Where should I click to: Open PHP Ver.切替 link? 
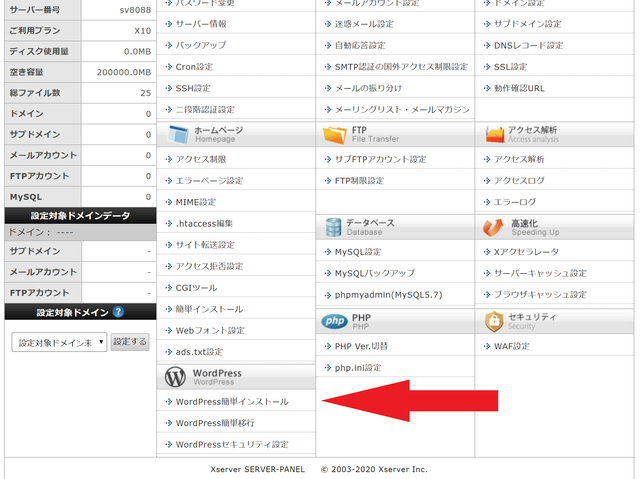(x=361, y=346)
